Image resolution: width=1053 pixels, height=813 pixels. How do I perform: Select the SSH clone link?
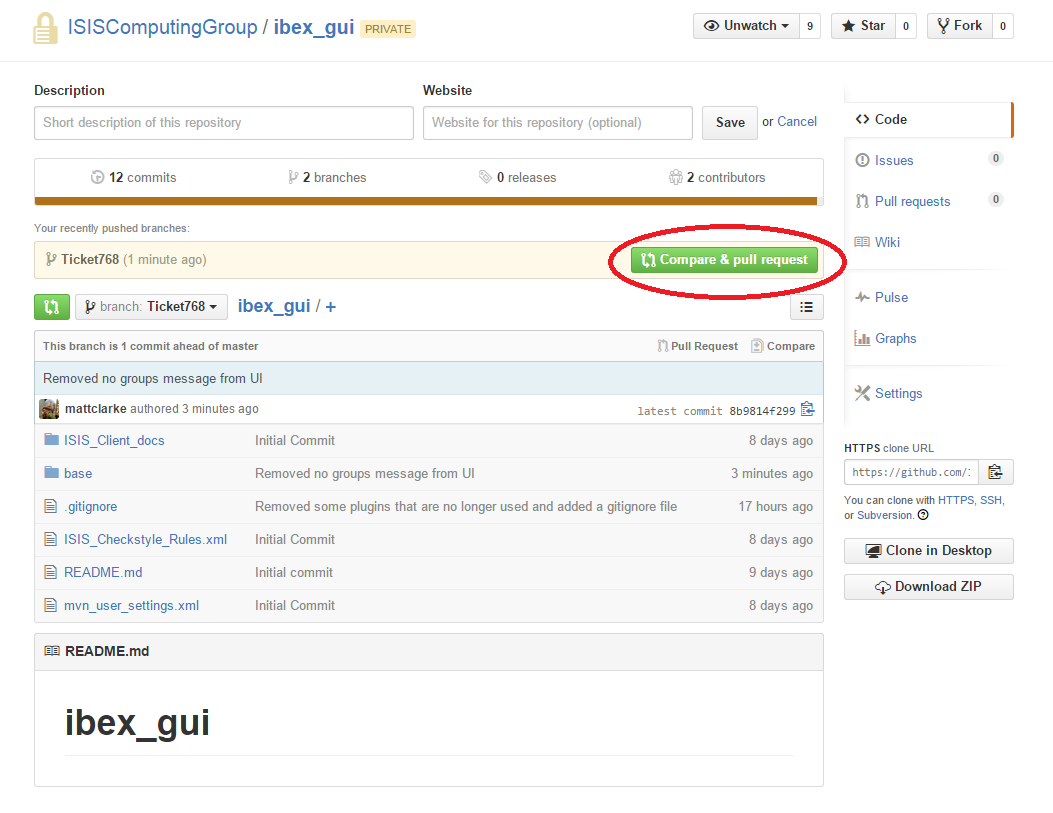[x=991, y=500]
